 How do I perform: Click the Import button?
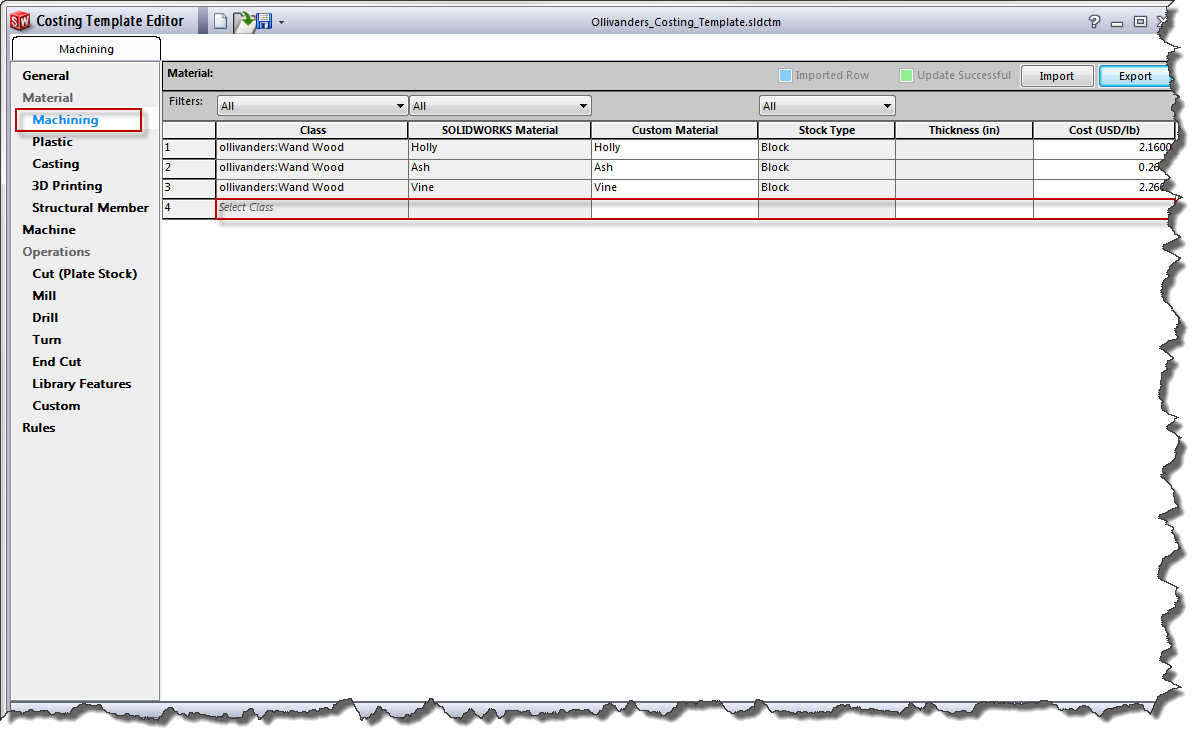coord(1056,76)
